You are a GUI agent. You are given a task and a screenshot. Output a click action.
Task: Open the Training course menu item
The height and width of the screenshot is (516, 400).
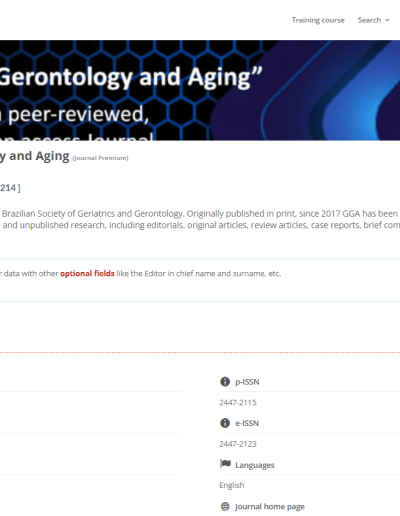coord(318,20)
